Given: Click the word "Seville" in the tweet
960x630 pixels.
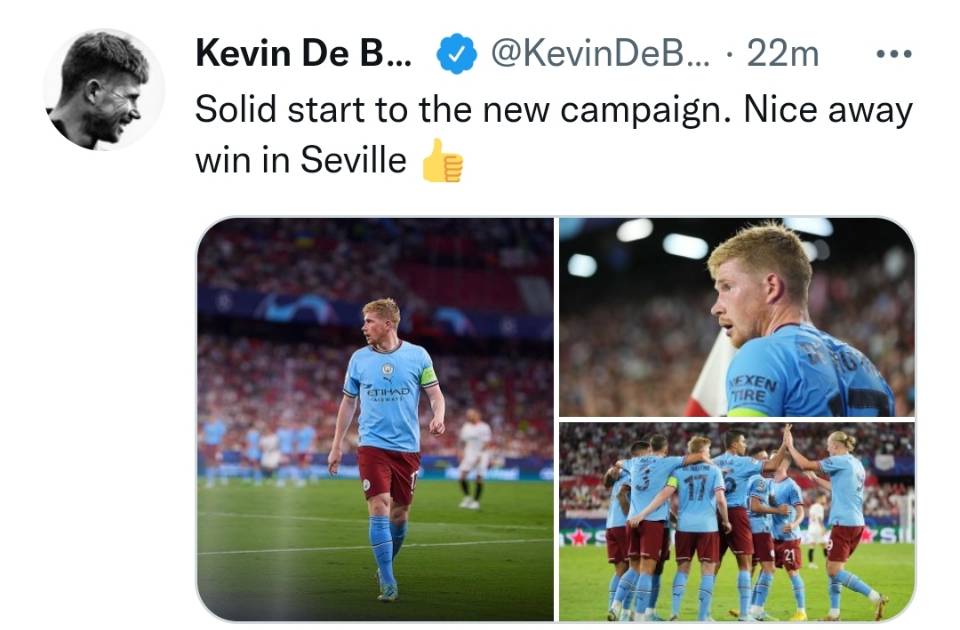Looking at the screenshot, I should [353, 160].
